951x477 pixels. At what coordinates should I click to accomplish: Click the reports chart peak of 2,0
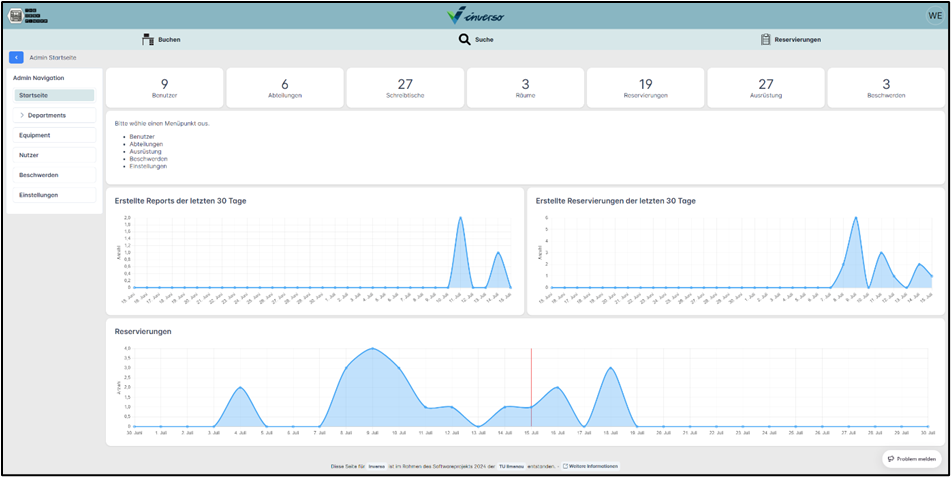coord(460,217)
